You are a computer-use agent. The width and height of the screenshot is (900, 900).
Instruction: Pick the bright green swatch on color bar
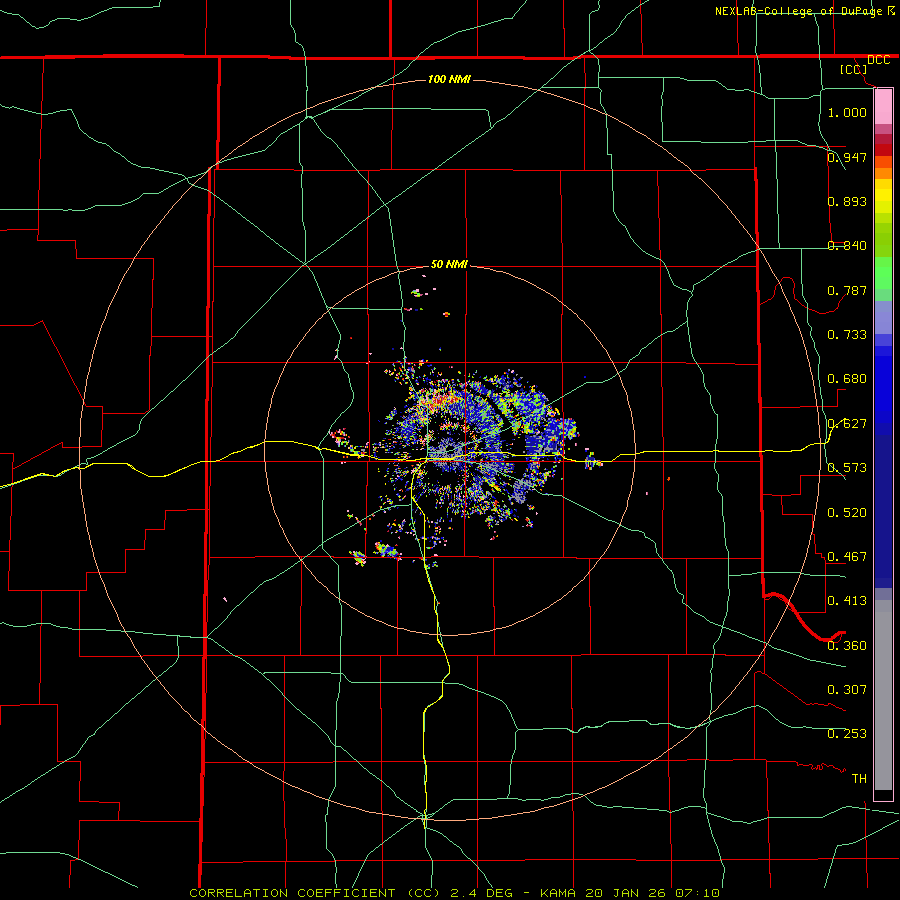coord(883,273)
